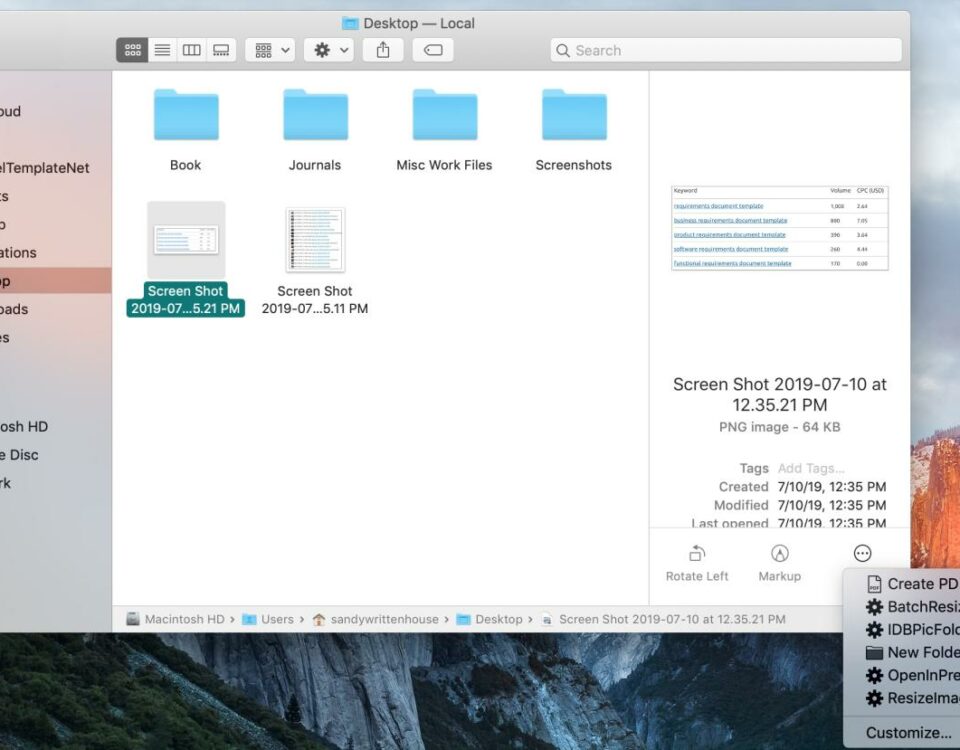
Task: Choose BatchResize action from the More menu
Action: tap(912, 607)
